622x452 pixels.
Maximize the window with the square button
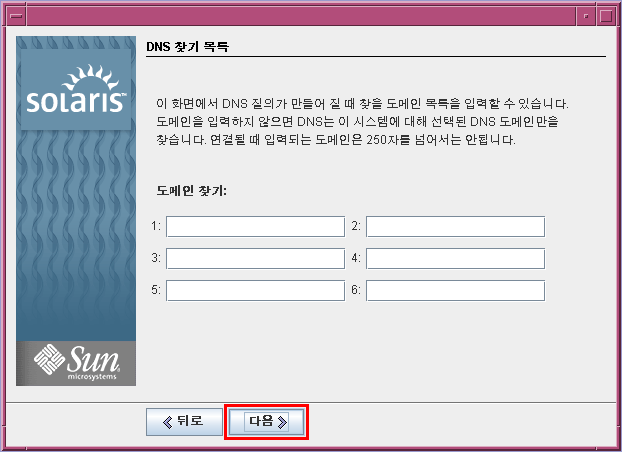[606, 16]
